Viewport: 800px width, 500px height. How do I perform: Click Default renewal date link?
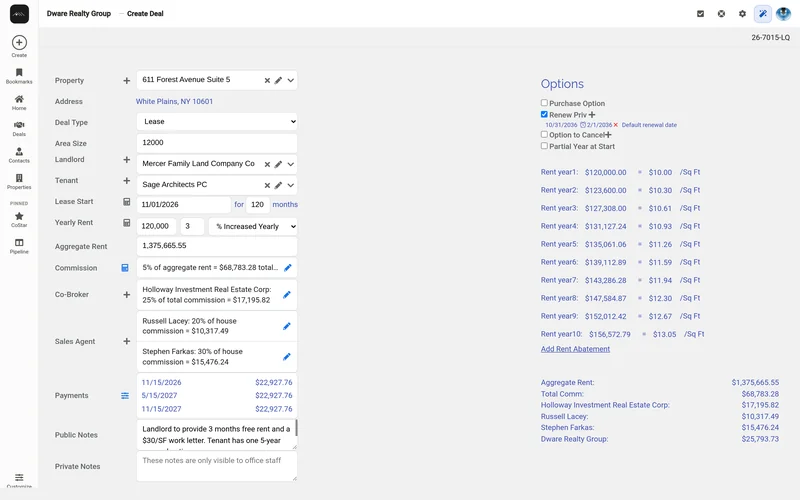(649, 125)
